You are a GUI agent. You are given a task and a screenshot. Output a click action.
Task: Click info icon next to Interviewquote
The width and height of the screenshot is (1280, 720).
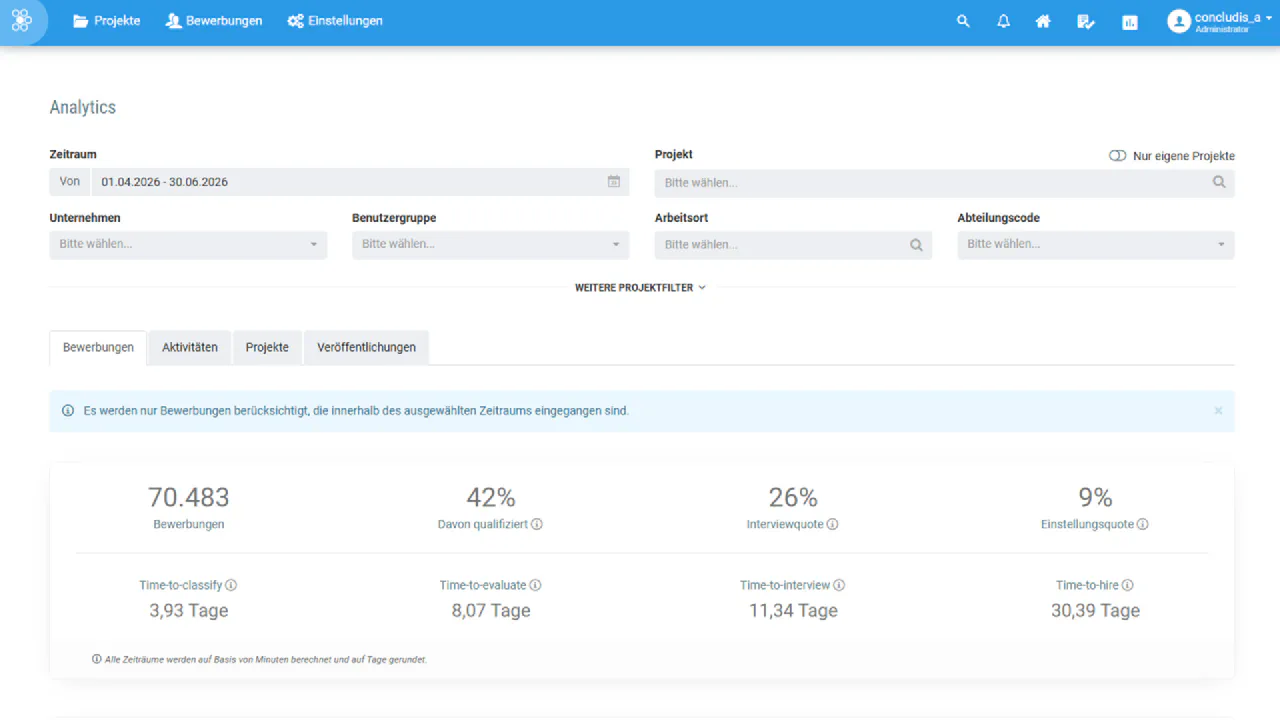(832, 524)
